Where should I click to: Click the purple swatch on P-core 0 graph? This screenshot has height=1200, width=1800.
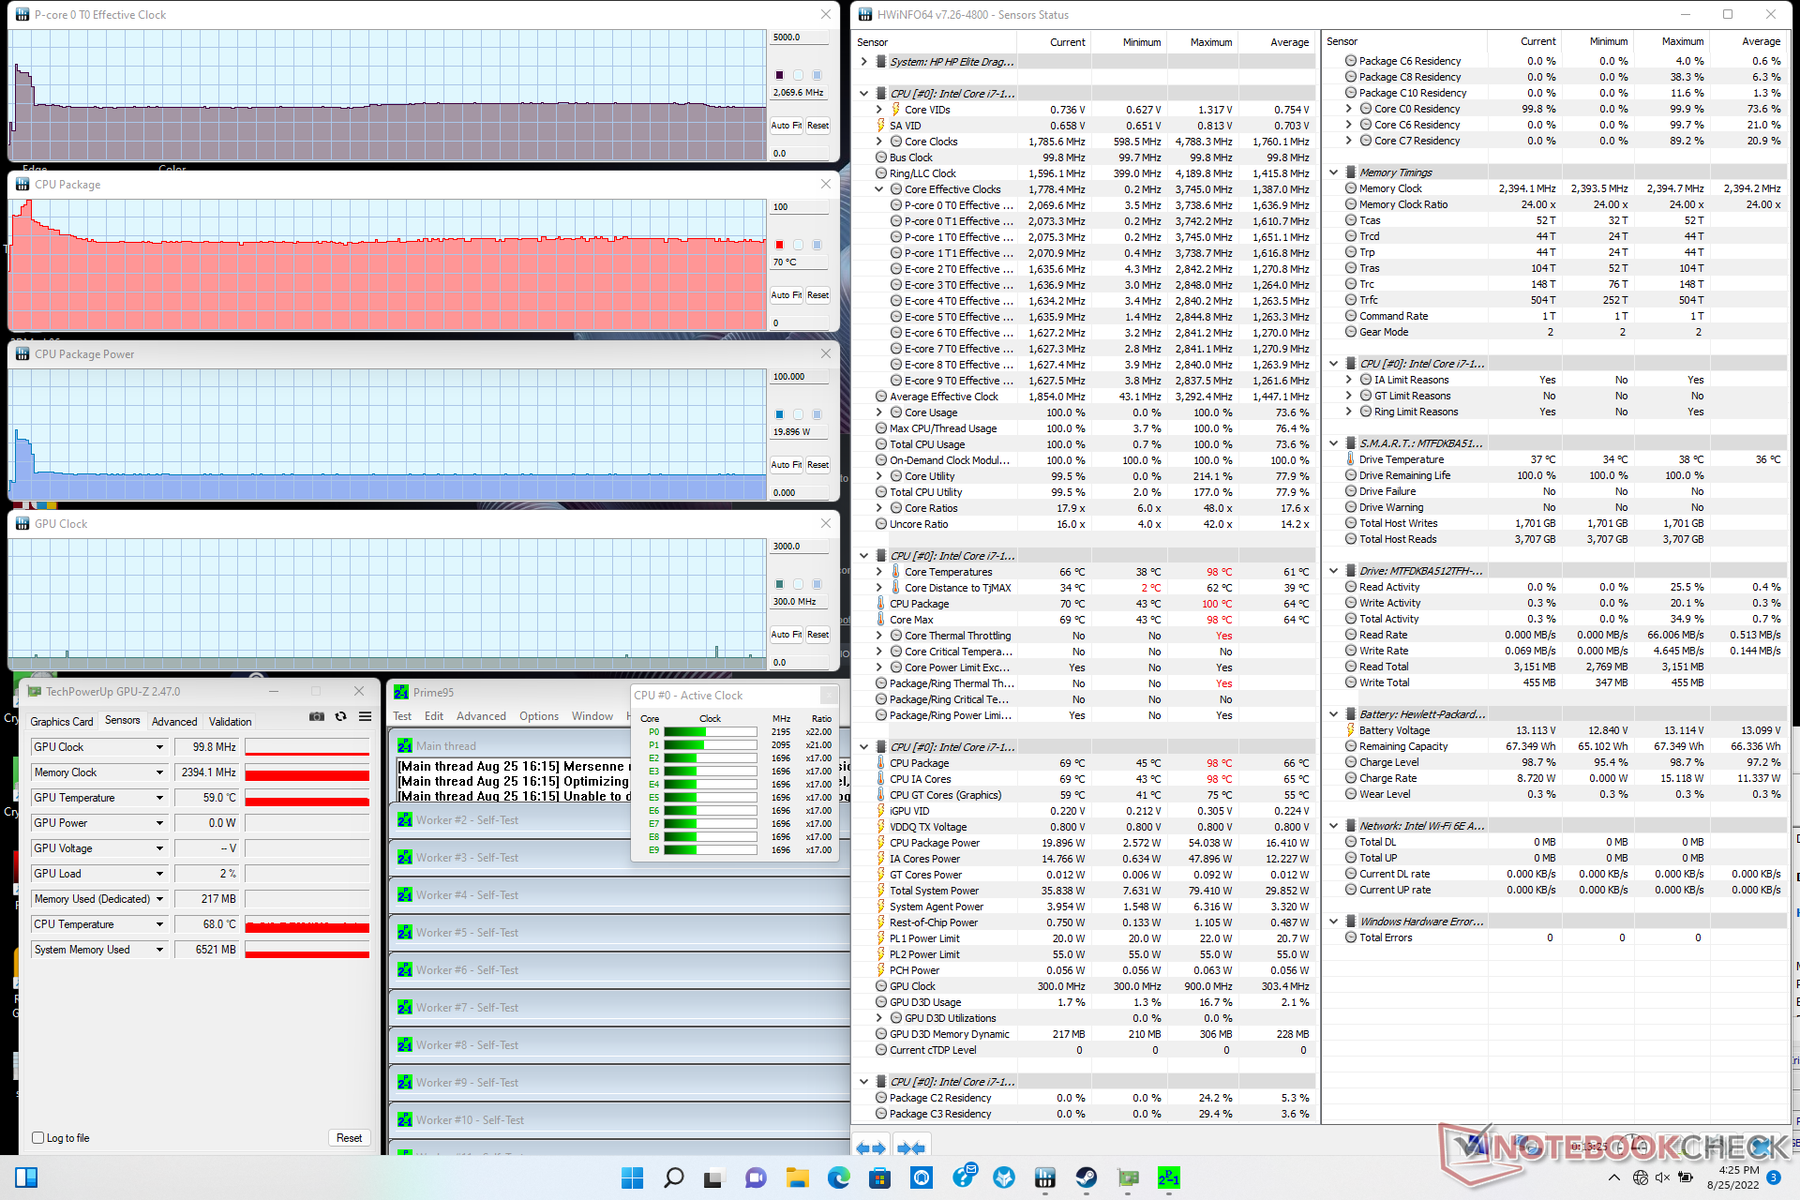point(779,75)
